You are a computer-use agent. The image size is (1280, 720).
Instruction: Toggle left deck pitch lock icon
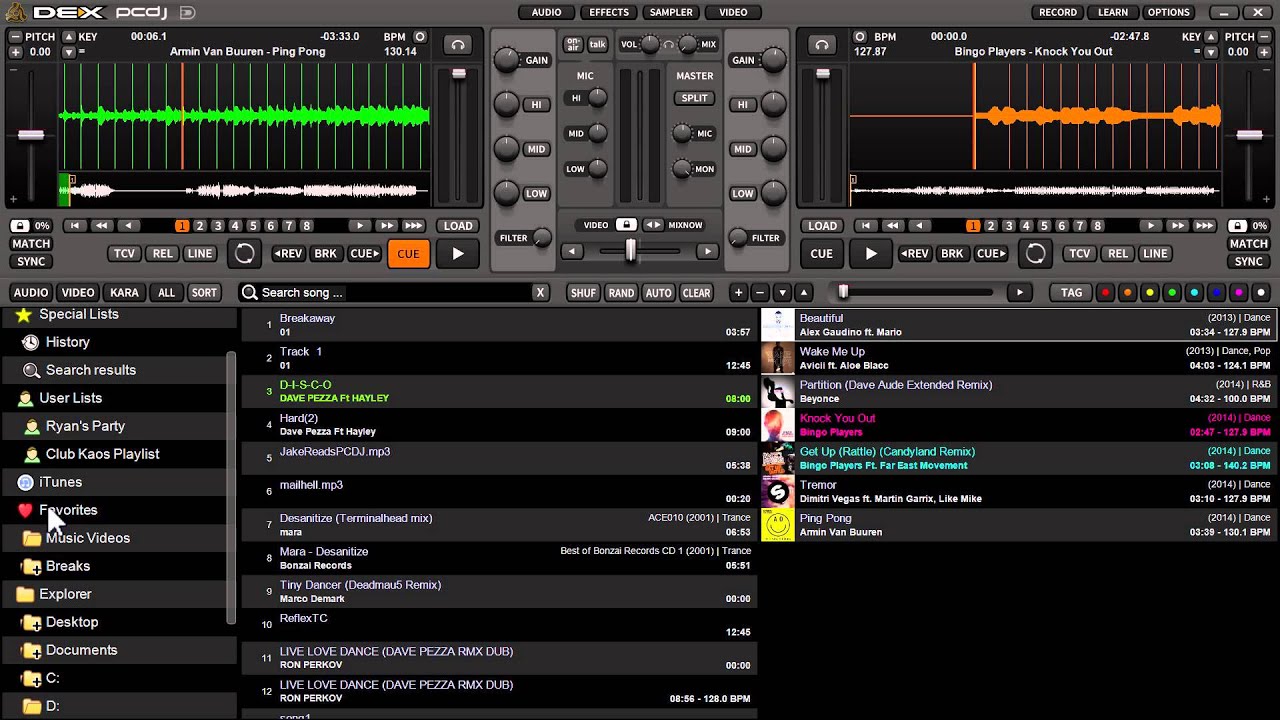(20, 226)
